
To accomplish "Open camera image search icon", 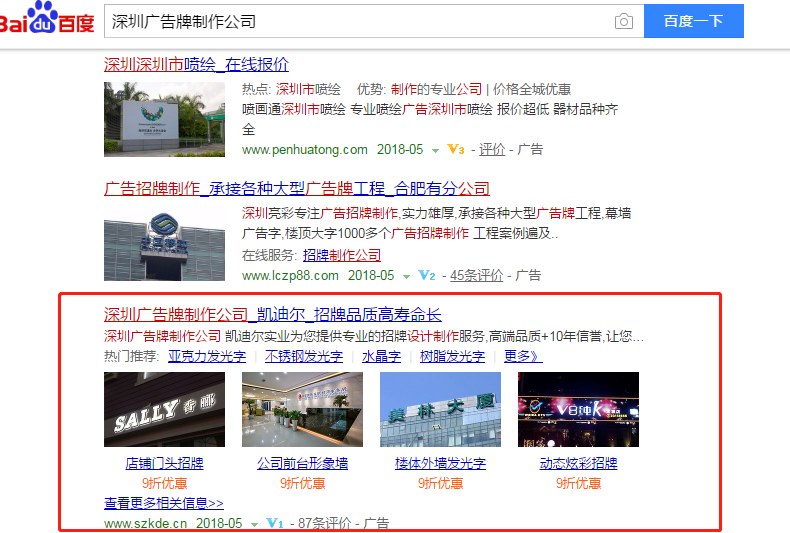I will click(624, 21).
